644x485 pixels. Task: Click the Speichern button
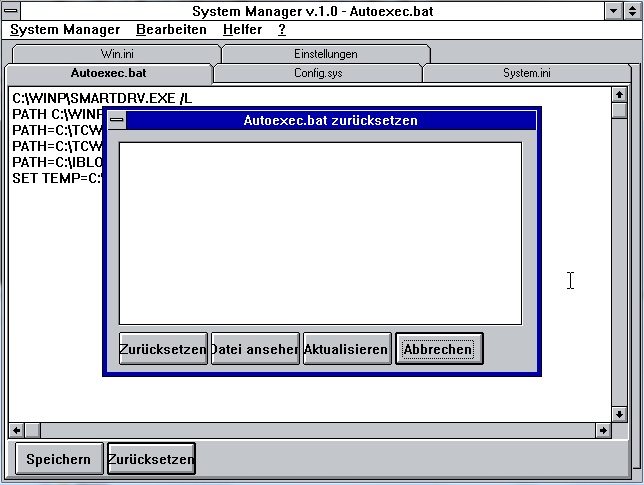(58, 460)
